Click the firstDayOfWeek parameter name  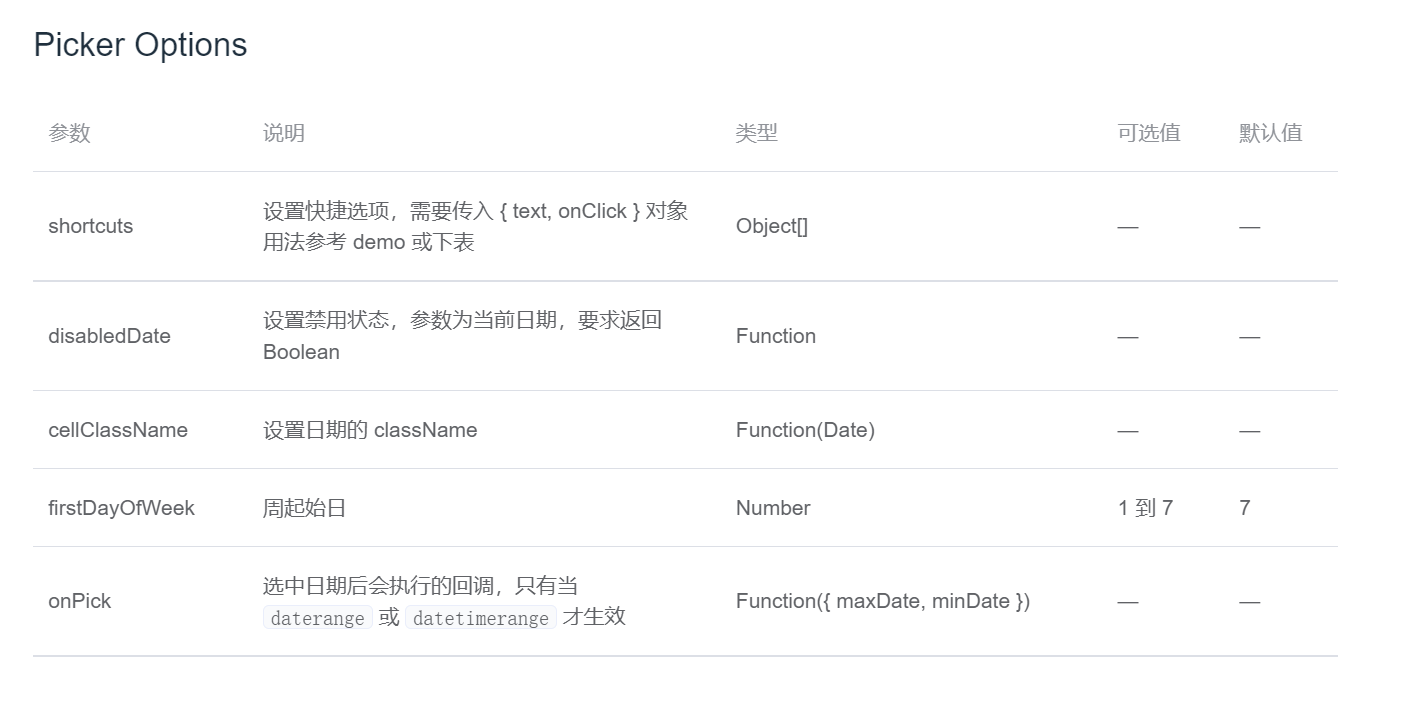click(121, 508)
